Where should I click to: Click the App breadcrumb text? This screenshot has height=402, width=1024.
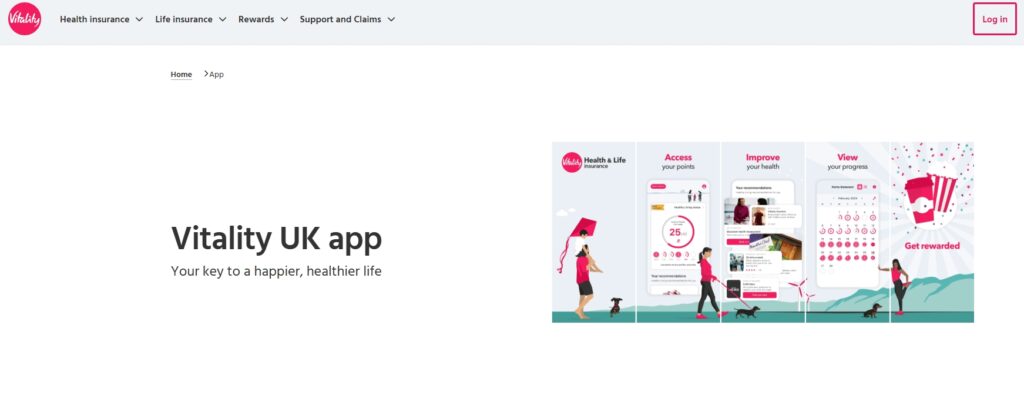point(216,74)
